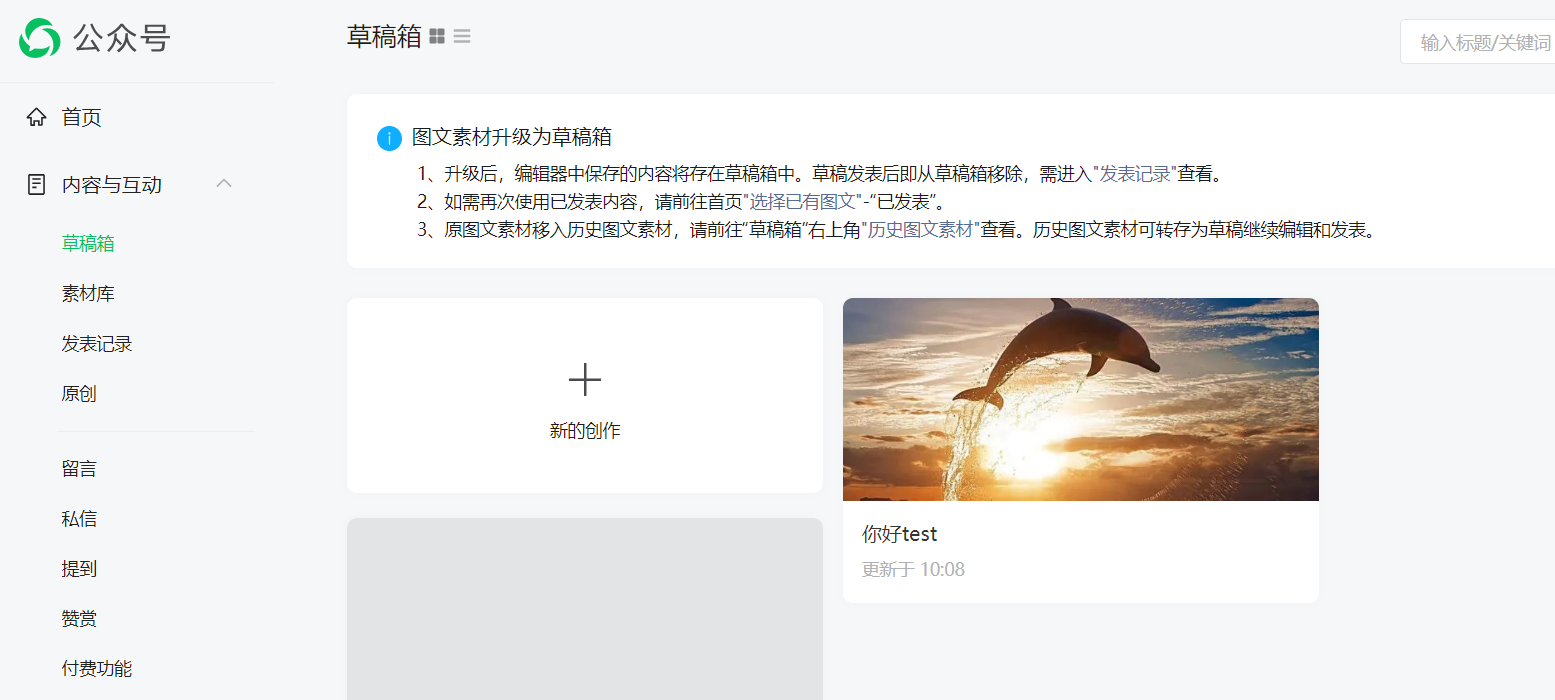Go to 发表记录 in sidebar
The image size is (1555, 700).
pos(97,343)
